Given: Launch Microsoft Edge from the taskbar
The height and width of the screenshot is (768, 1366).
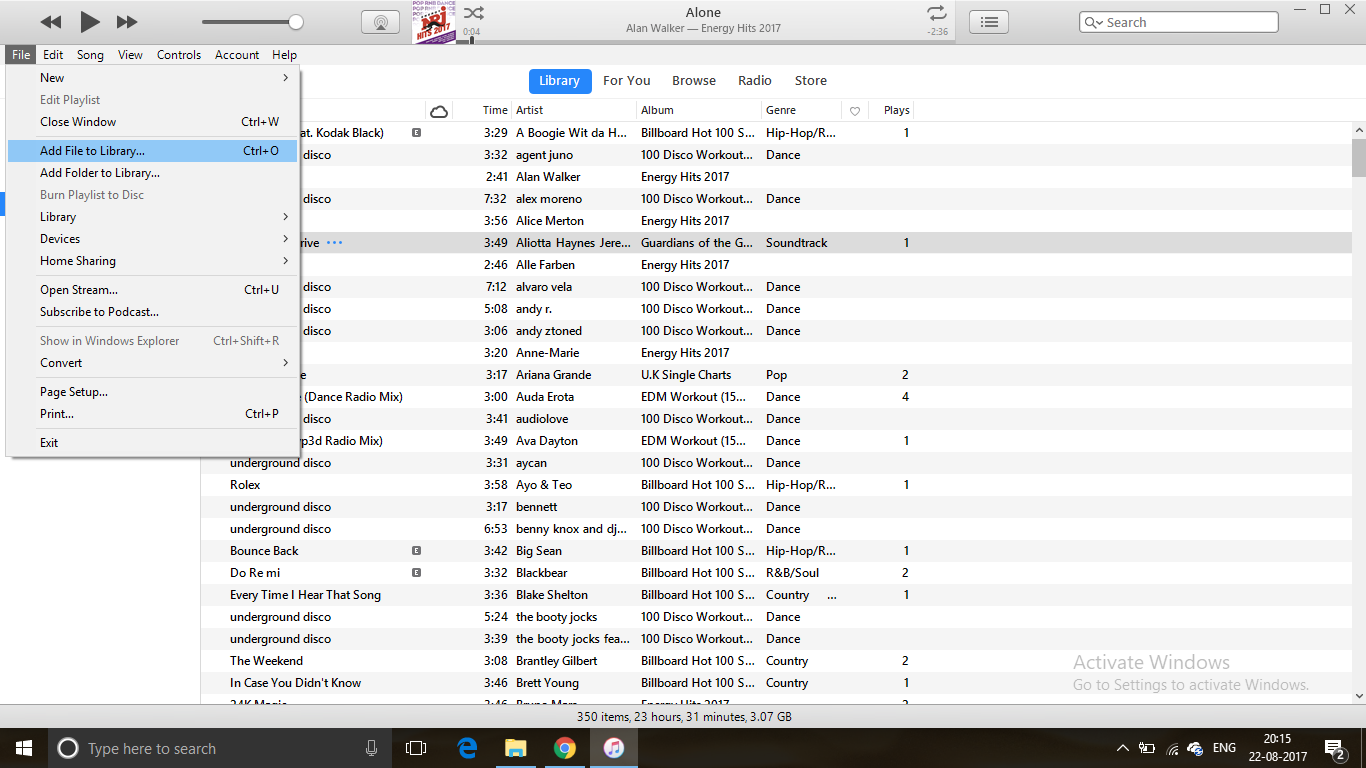Looking at the screenshot, I should (467, 748).
